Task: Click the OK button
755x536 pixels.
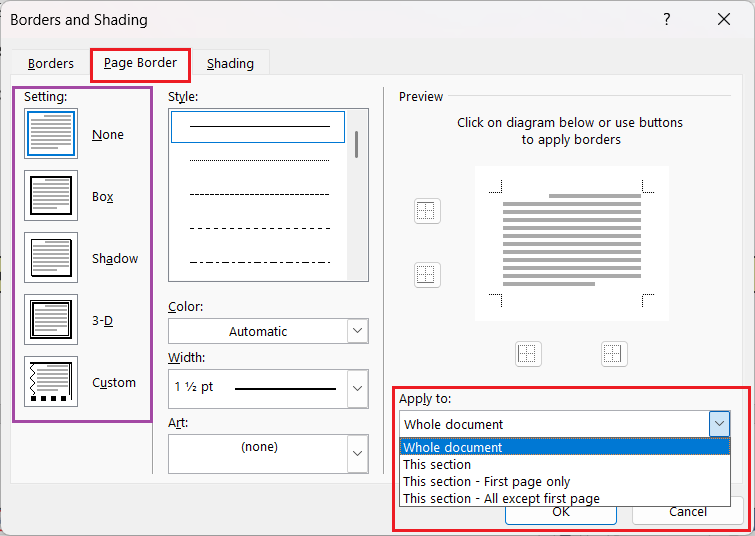Action: click(561, 515)
